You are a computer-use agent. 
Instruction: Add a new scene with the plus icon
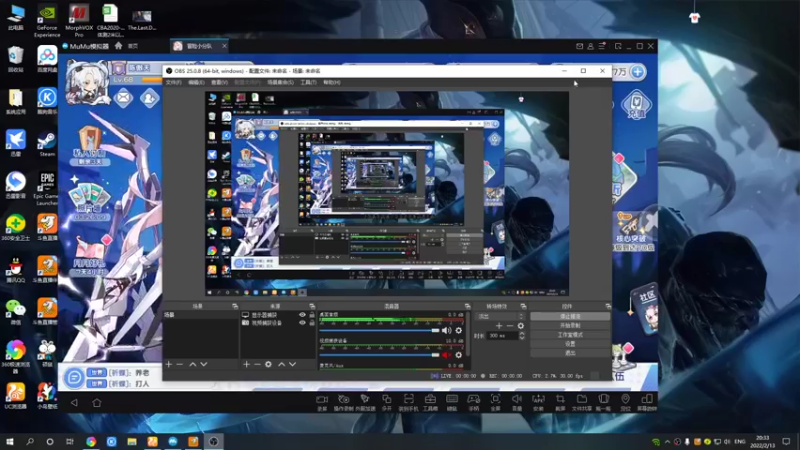click(x=169, y=364)
